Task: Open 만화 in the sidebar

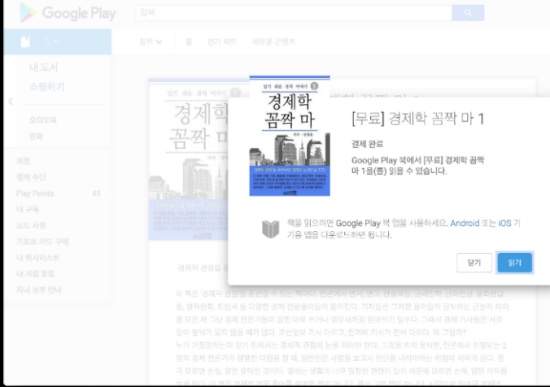Action: [x=36, y=136]
